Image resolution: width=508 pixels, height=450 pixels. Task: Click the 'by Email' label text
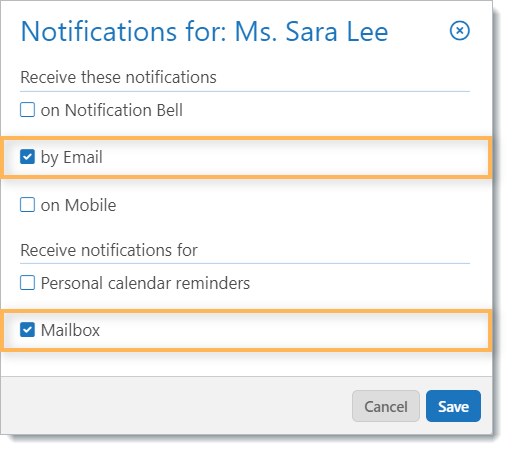click(71, 157)
